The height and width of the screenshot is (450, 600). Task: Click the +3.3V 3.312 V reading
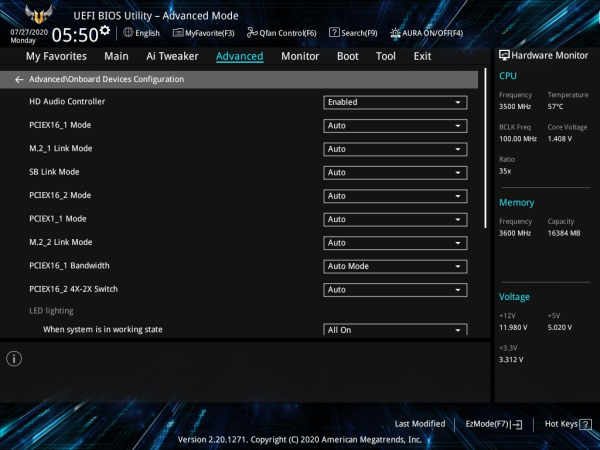(x=511, y=360)
